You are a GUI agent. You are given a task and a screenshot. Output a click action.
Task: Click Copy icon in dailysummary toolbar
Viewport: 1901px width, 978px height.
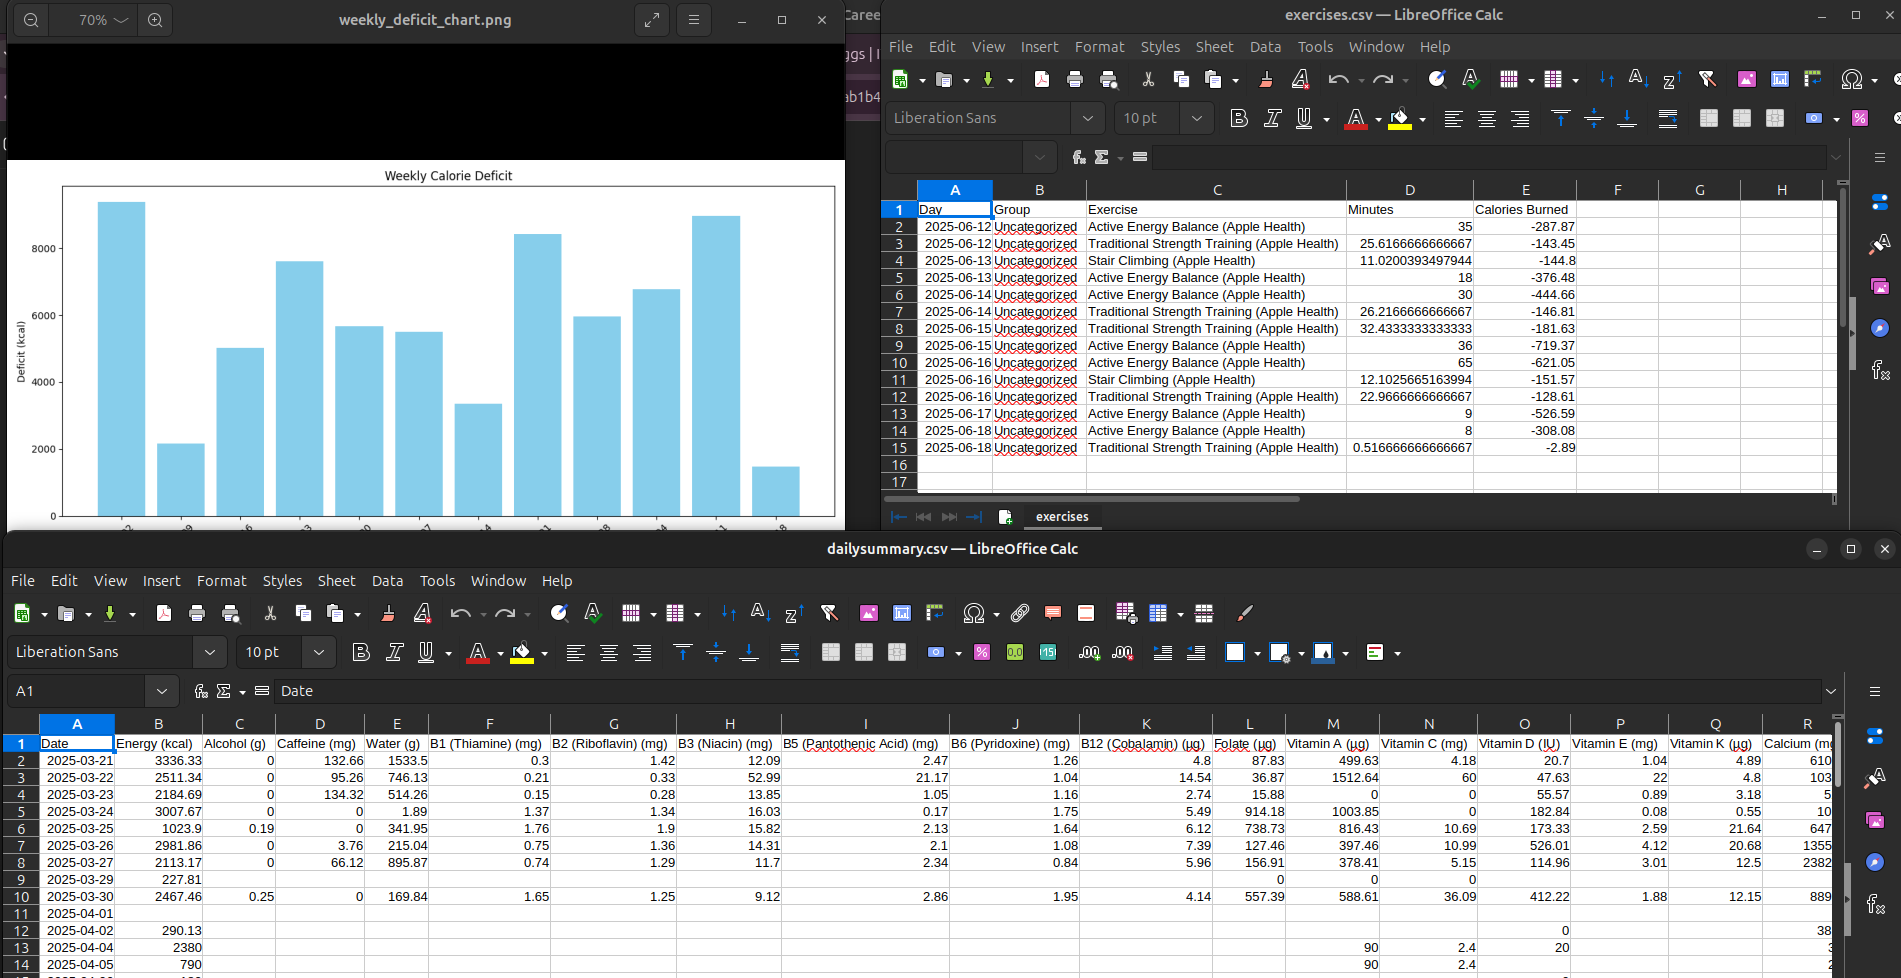pos(303,613)
